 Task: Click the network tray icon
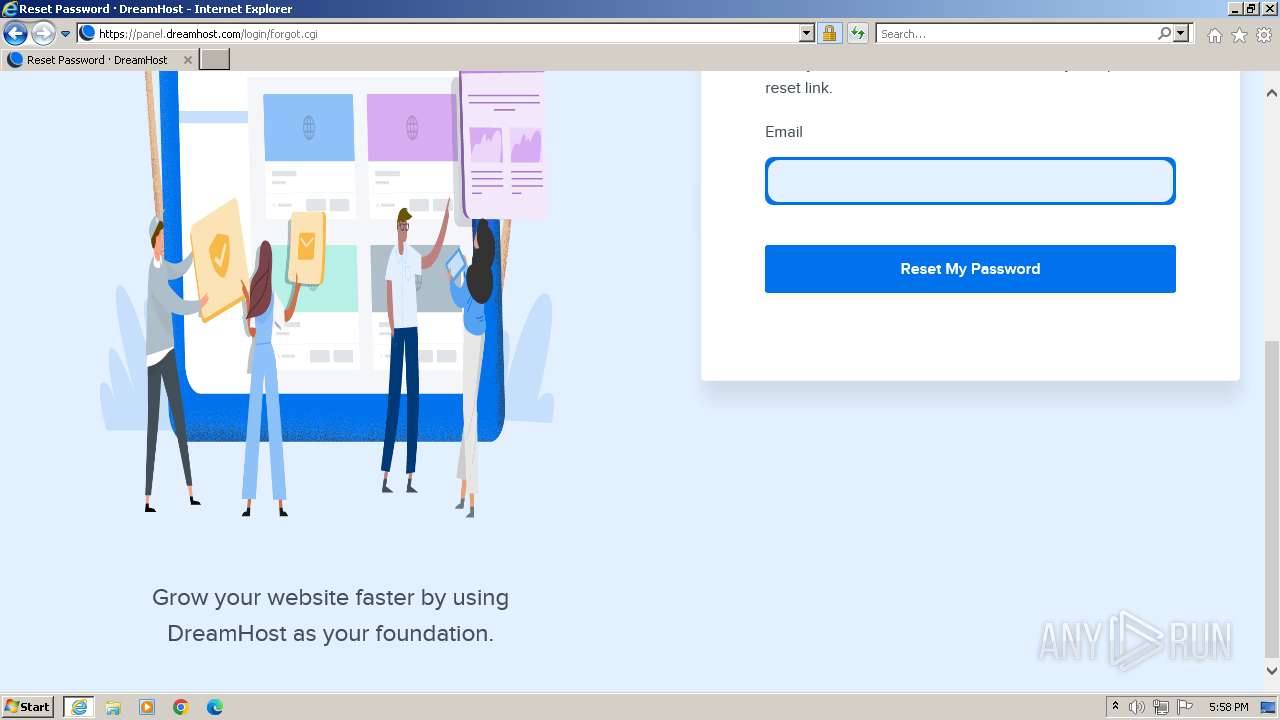(1161, 707)
